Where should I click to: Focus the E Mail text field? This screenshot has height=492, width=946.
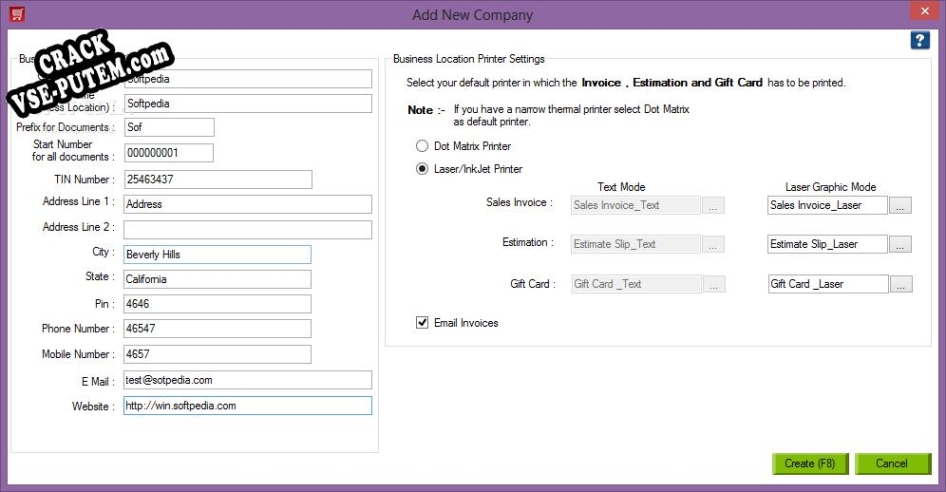[247, 380]
